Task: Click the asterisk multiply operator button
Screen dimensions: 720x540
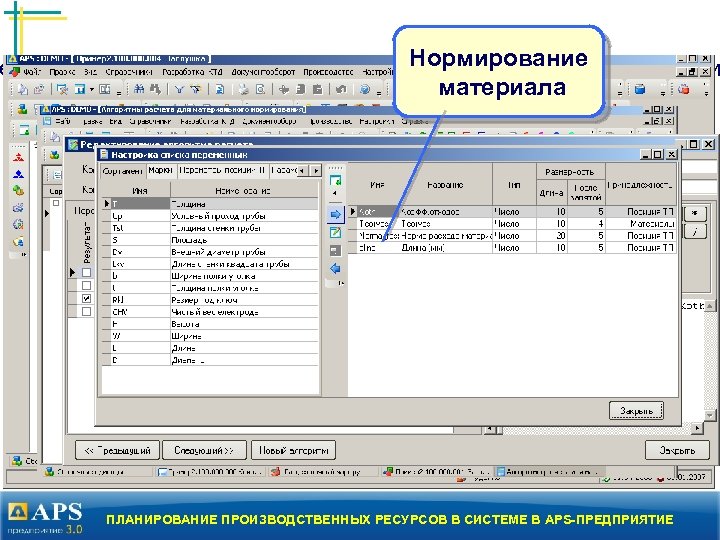Action: coord(695,214)
